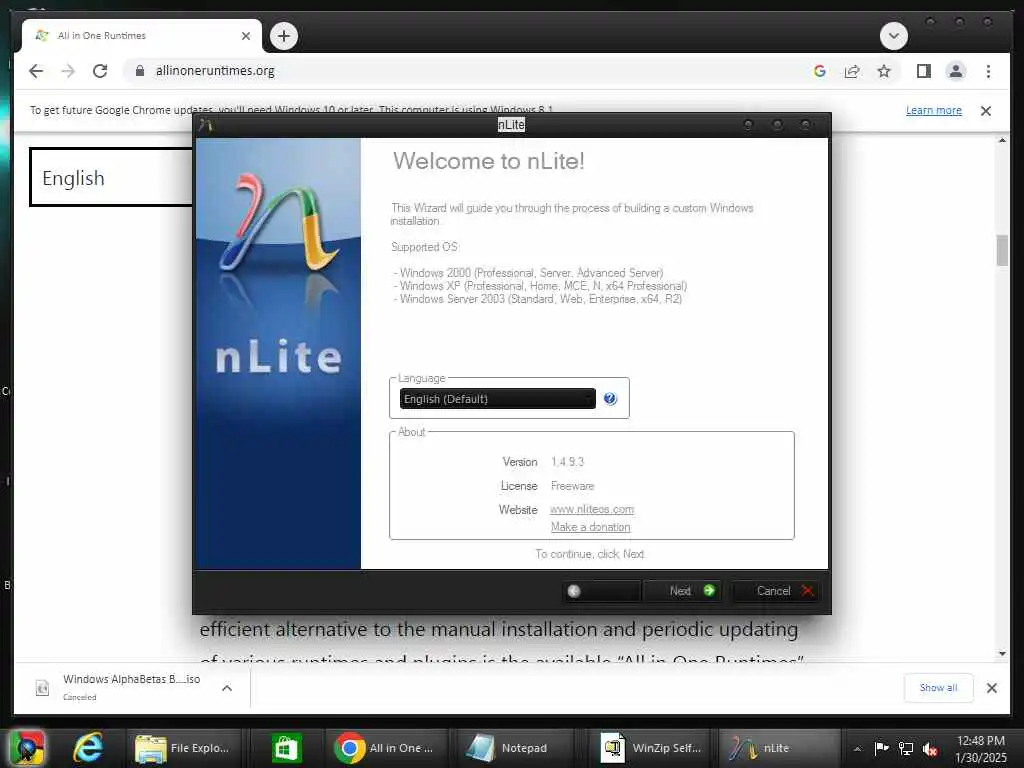Open the www.nliteos.com website link

(592, 509)
